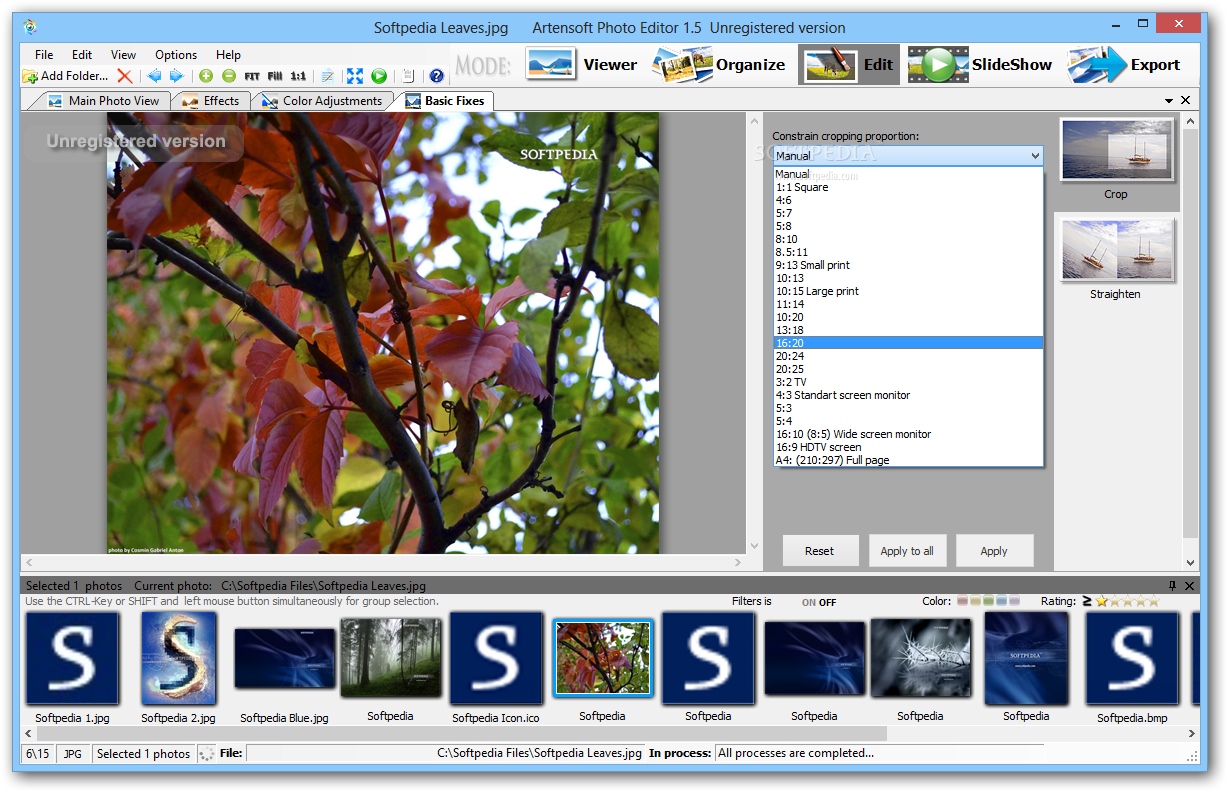Viewport: 1228px width, 792px height.
Task: Switch to Main Photo View tab
Action: coord(103,101)
